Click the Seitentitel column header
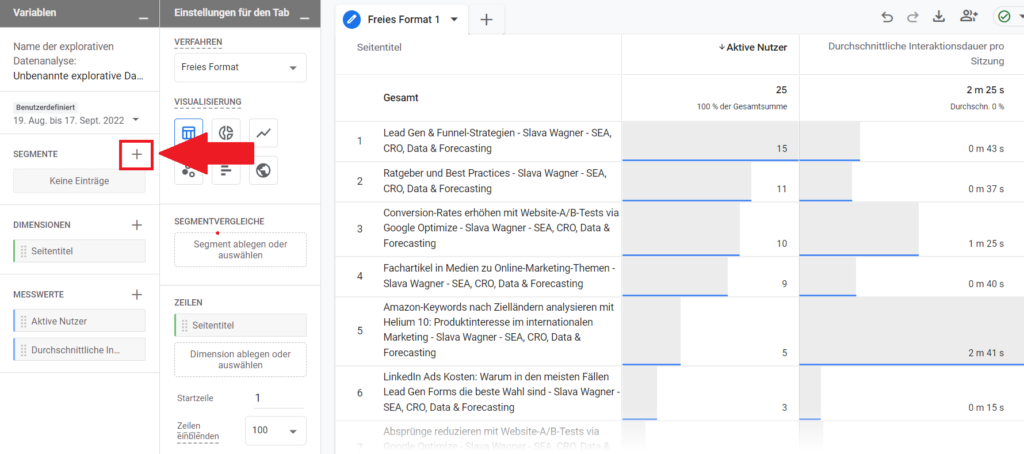The height and width of the screenshot is (454, 1024). point(379,47)
